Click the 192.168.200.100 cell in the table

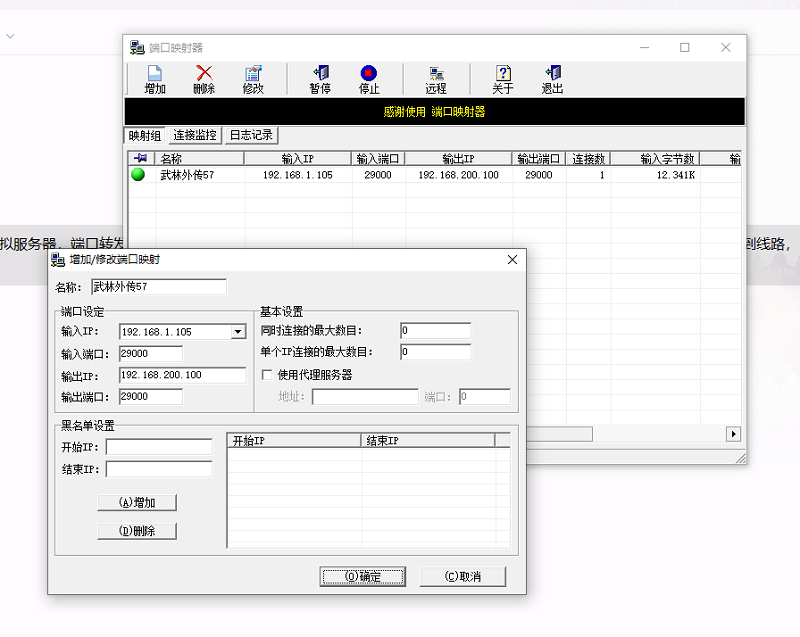(458, 175)
